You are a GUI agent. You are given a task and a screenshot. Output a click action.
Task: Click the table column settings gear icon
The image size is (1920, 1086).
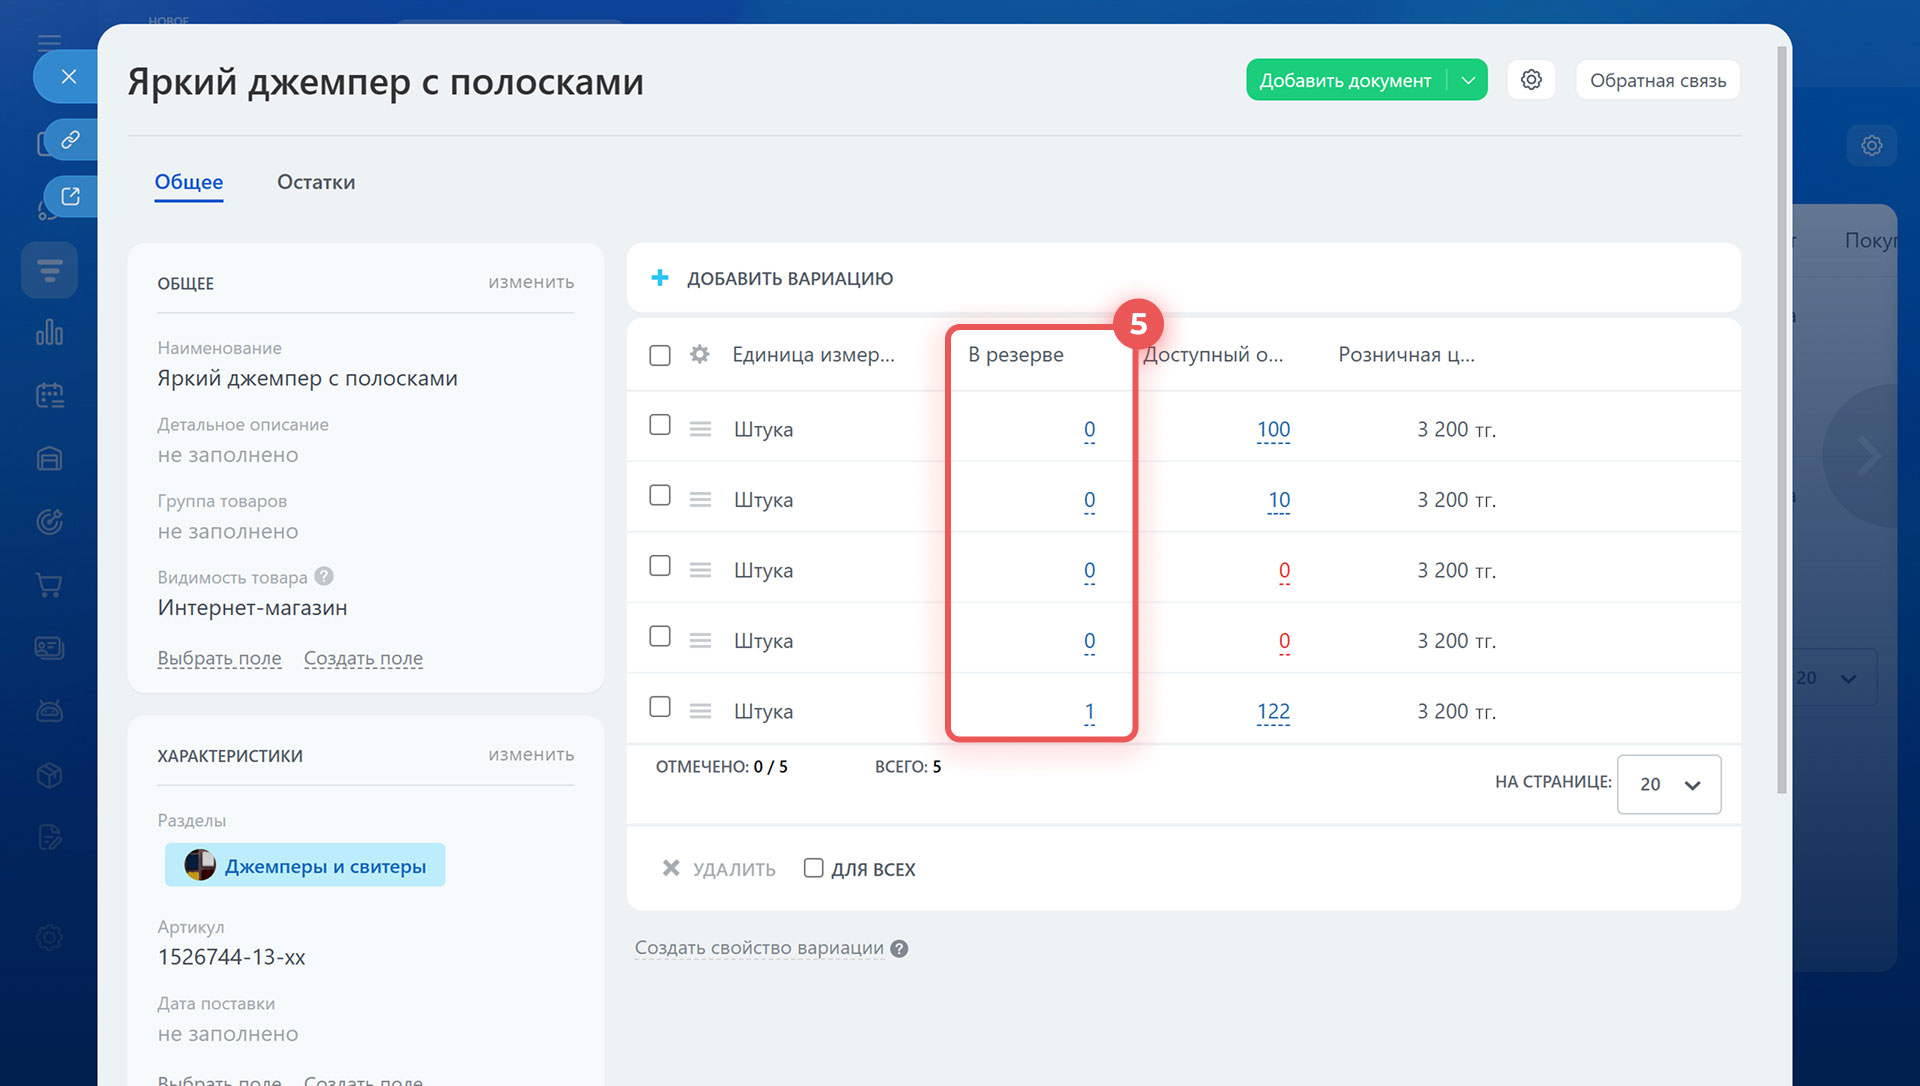pos(699,354)
